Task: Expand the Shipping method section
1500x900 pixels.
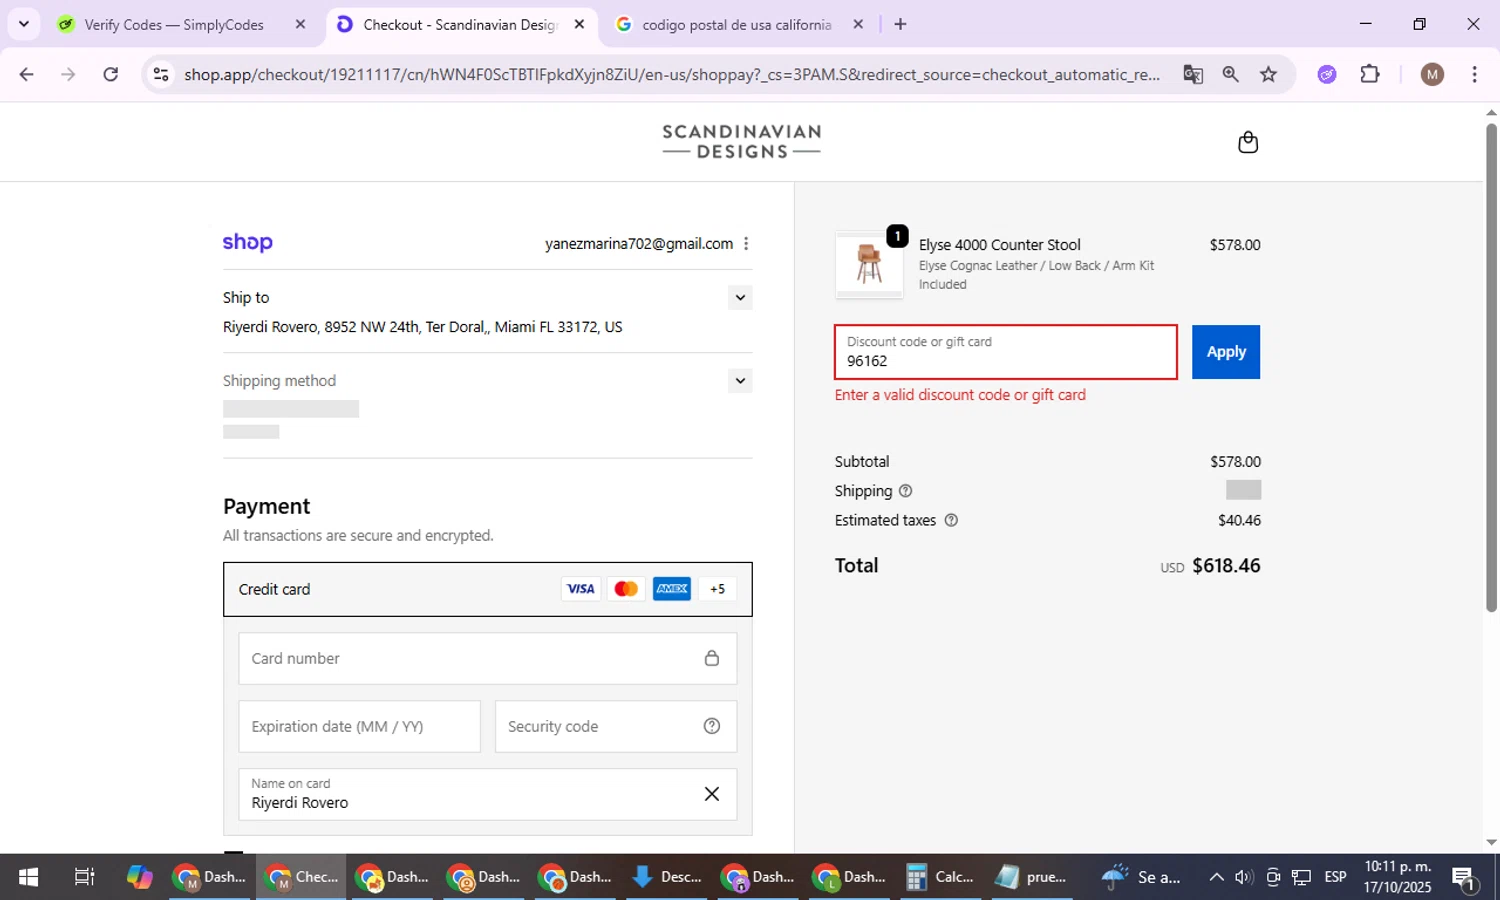Action: (x=740, y=380)
